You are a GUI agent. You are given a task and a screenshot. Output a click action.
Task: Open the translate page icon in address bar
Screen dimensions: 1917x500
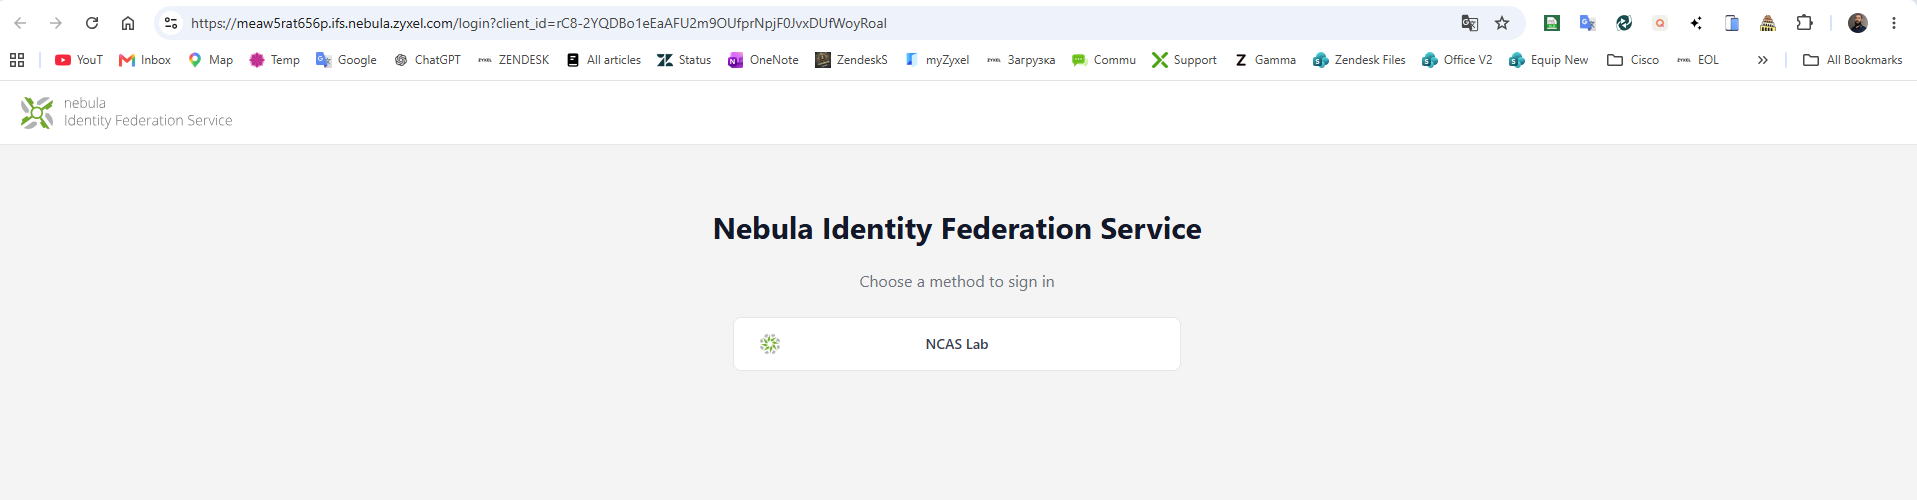[x=1469, y=23]
